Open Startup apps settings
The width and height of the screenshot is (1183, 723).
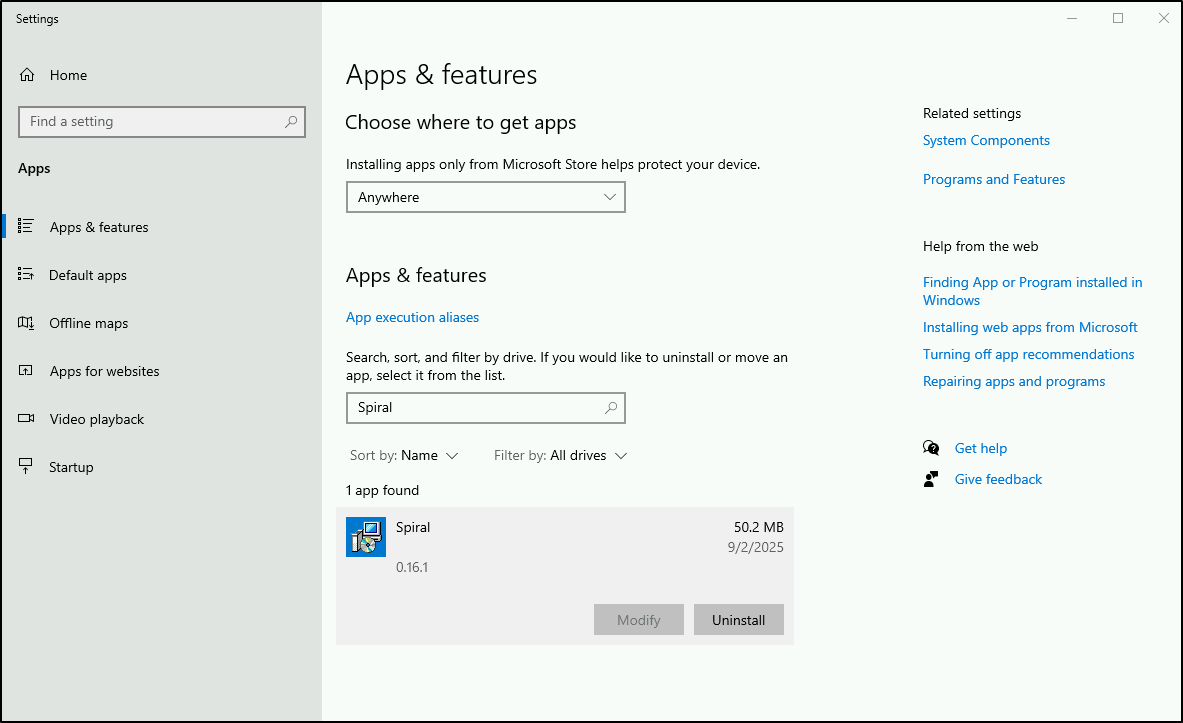[x=71, y=467]
